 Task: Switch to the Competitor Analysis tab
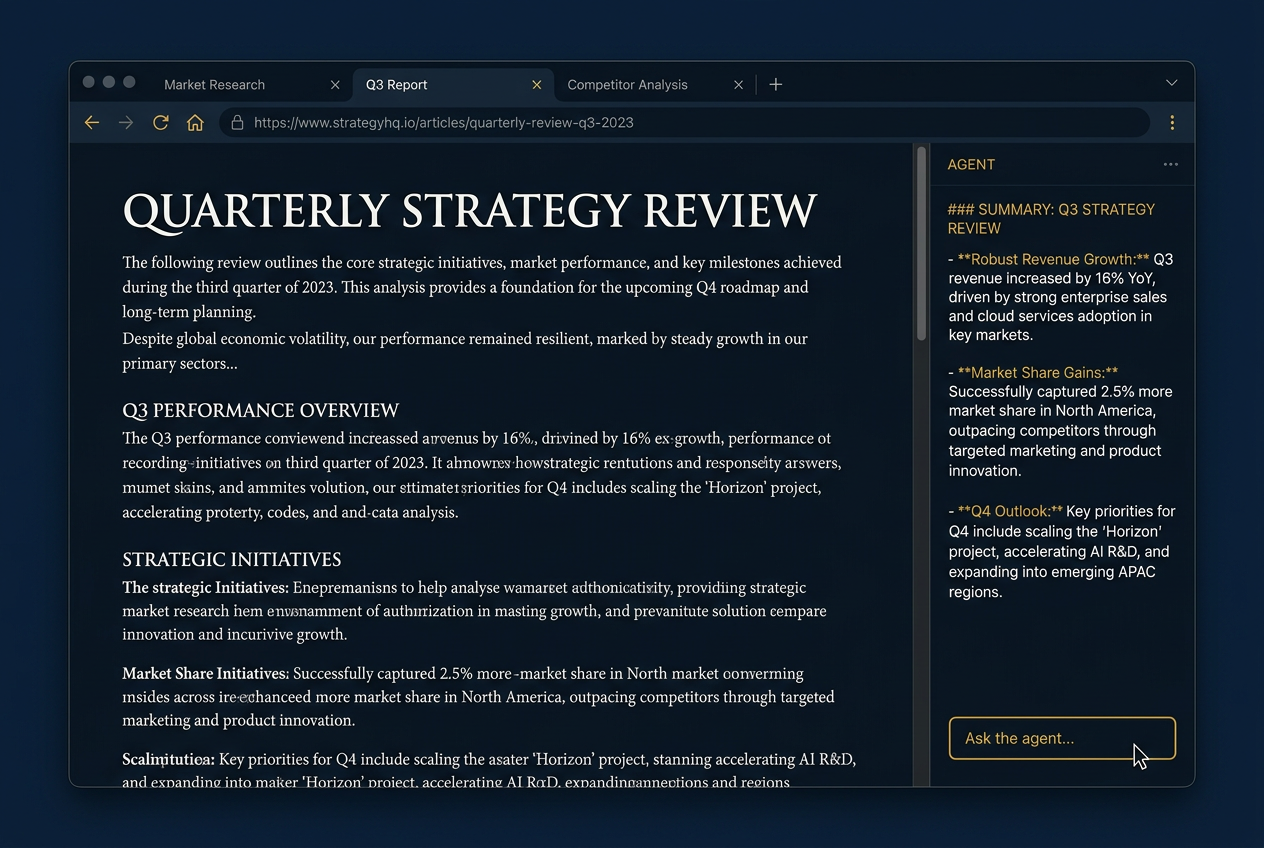tap(654, 85)
